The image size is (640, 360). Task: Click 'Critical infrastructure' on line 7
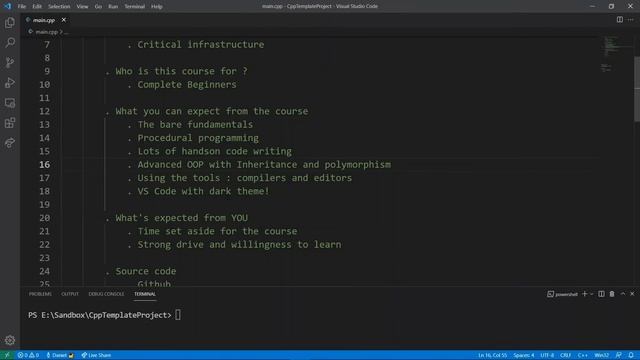coord(201,44)
